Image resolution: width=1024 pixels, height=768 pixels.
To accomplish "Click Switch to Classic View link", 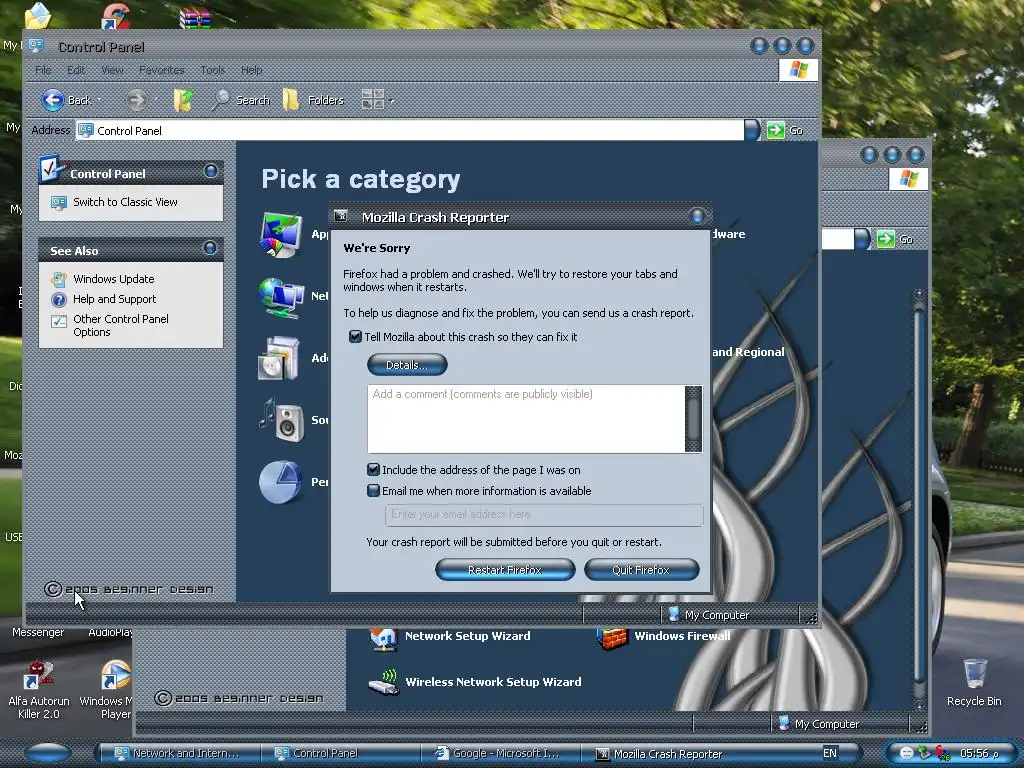I will point(125,202).
